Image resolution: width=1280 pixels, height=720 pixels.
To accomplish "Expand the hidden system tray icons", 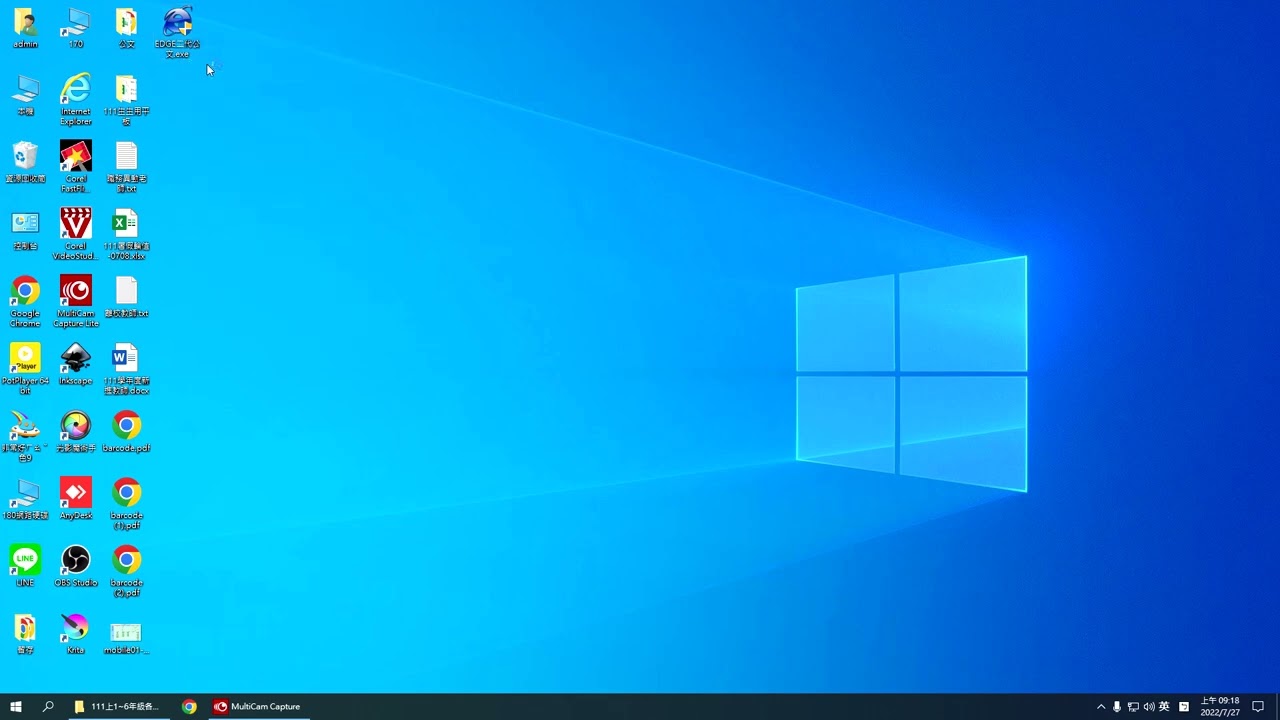I will tap(1101, 706).
